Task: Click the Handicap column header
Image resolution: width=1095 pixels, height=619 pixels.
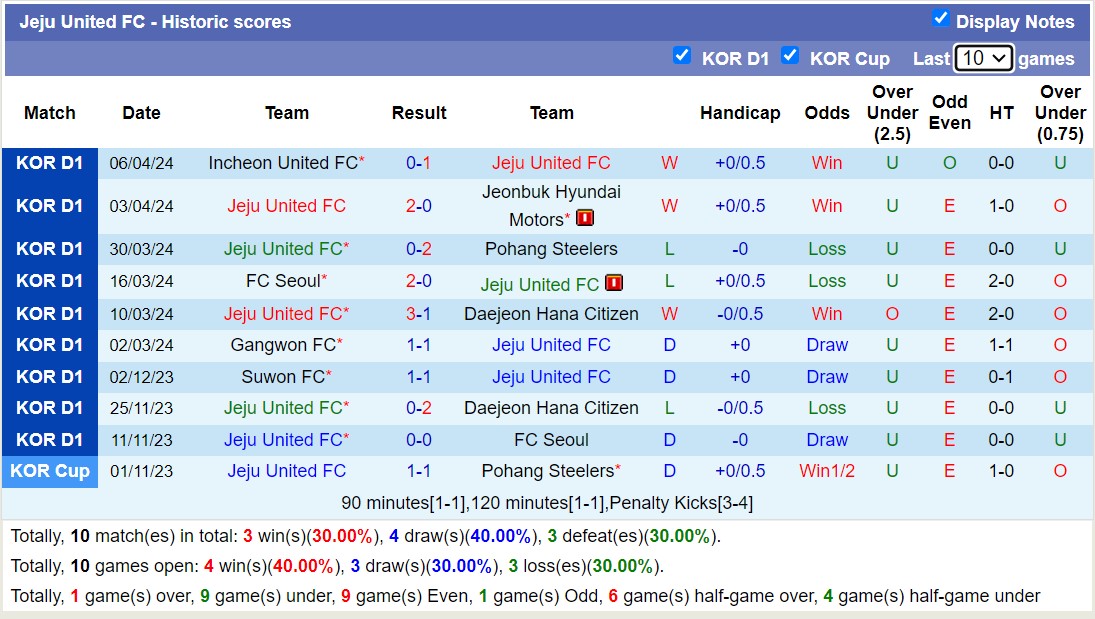Action: (x=740, y=113)
